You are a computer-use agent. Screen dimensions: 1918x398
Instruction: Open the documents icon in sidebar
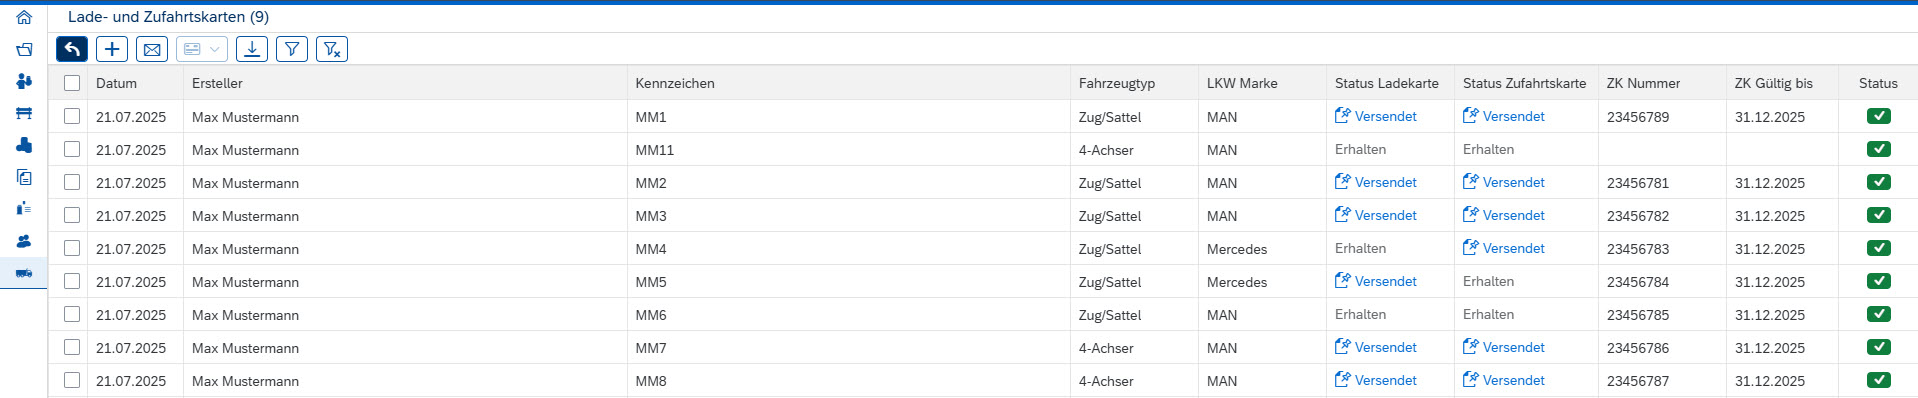click(24, 177)
